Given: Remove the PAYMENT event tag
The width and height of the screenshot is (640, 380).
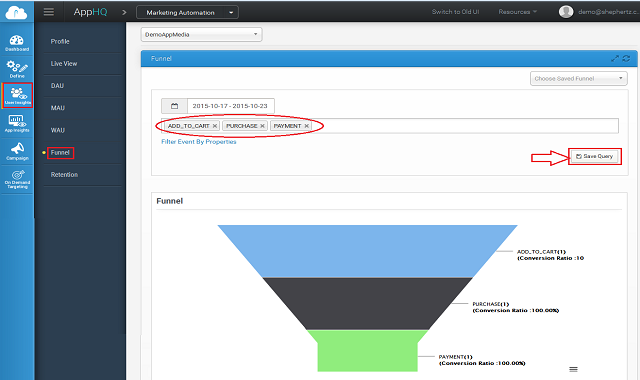Looking at the screenshot, I should click(307, 126).
